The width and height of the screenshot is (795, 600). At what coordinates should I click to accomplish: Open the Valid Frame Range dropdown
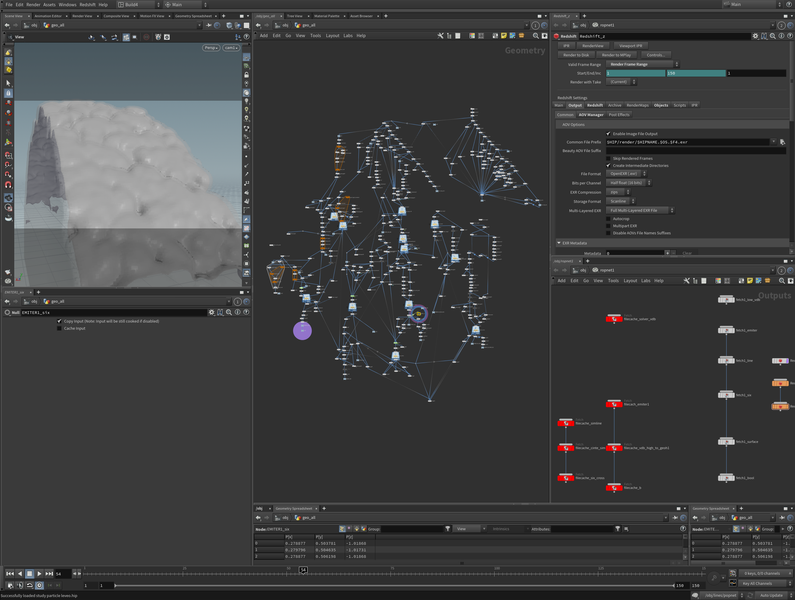point(642,64)
